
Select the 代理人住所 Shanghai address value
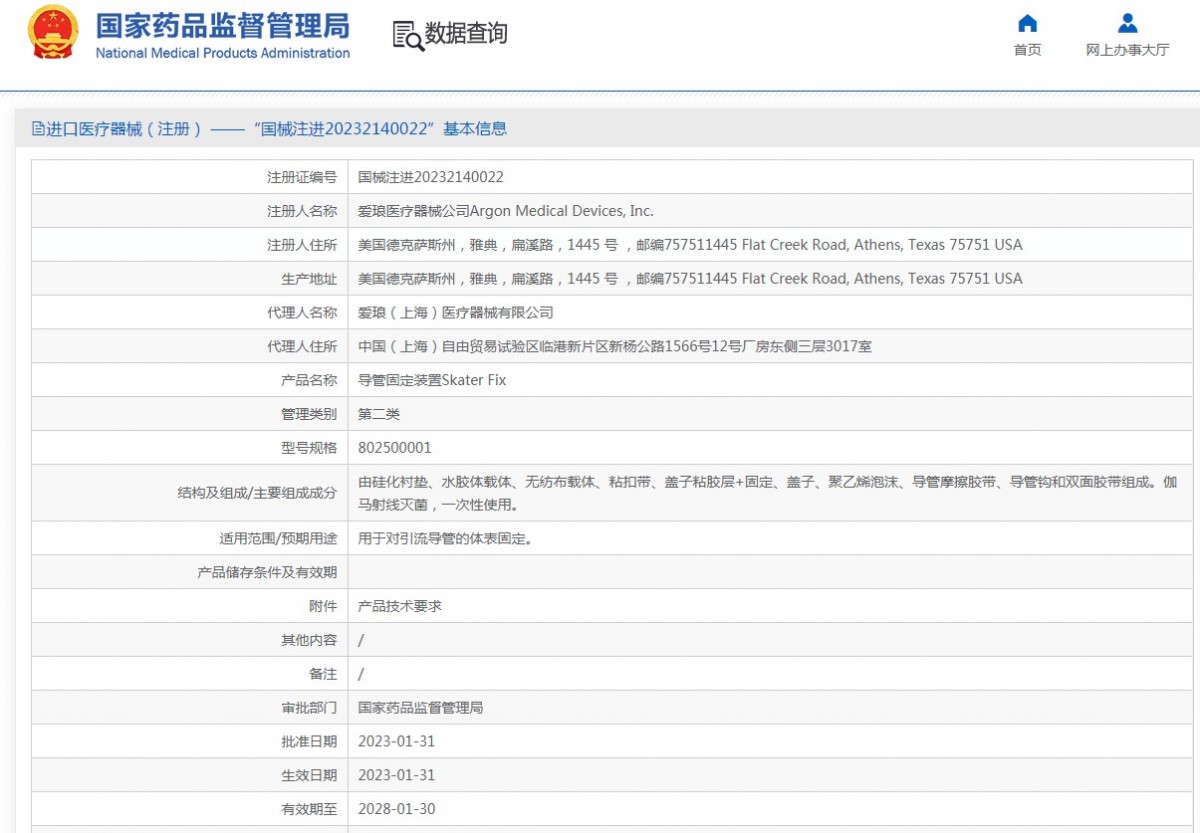pos(615,347)
